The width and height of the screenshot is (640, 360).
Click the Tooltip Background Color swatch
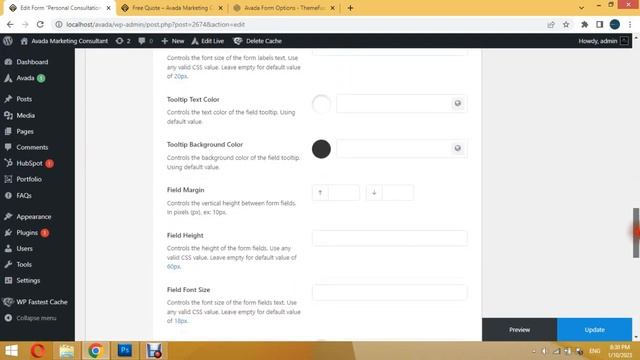pyautogui.click(x=321, y=149)
